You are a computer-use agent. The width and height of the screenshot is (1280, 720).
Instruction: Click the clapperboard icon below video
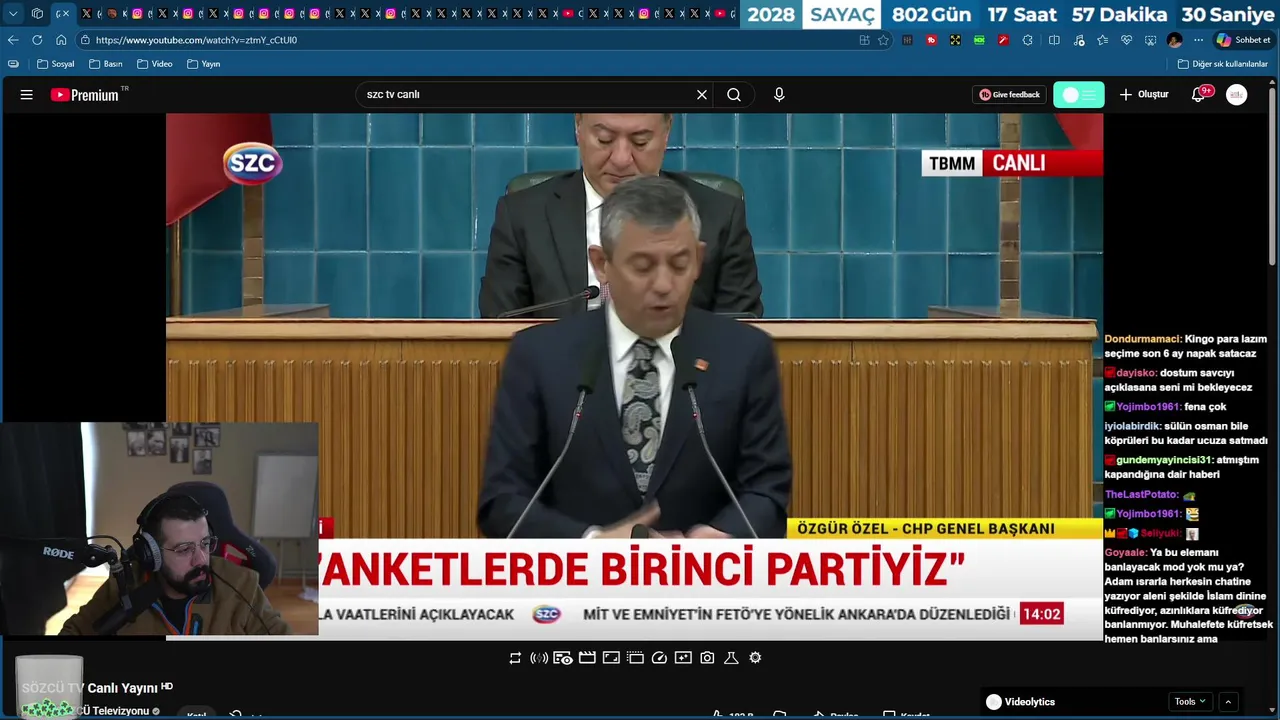[587, 658]
